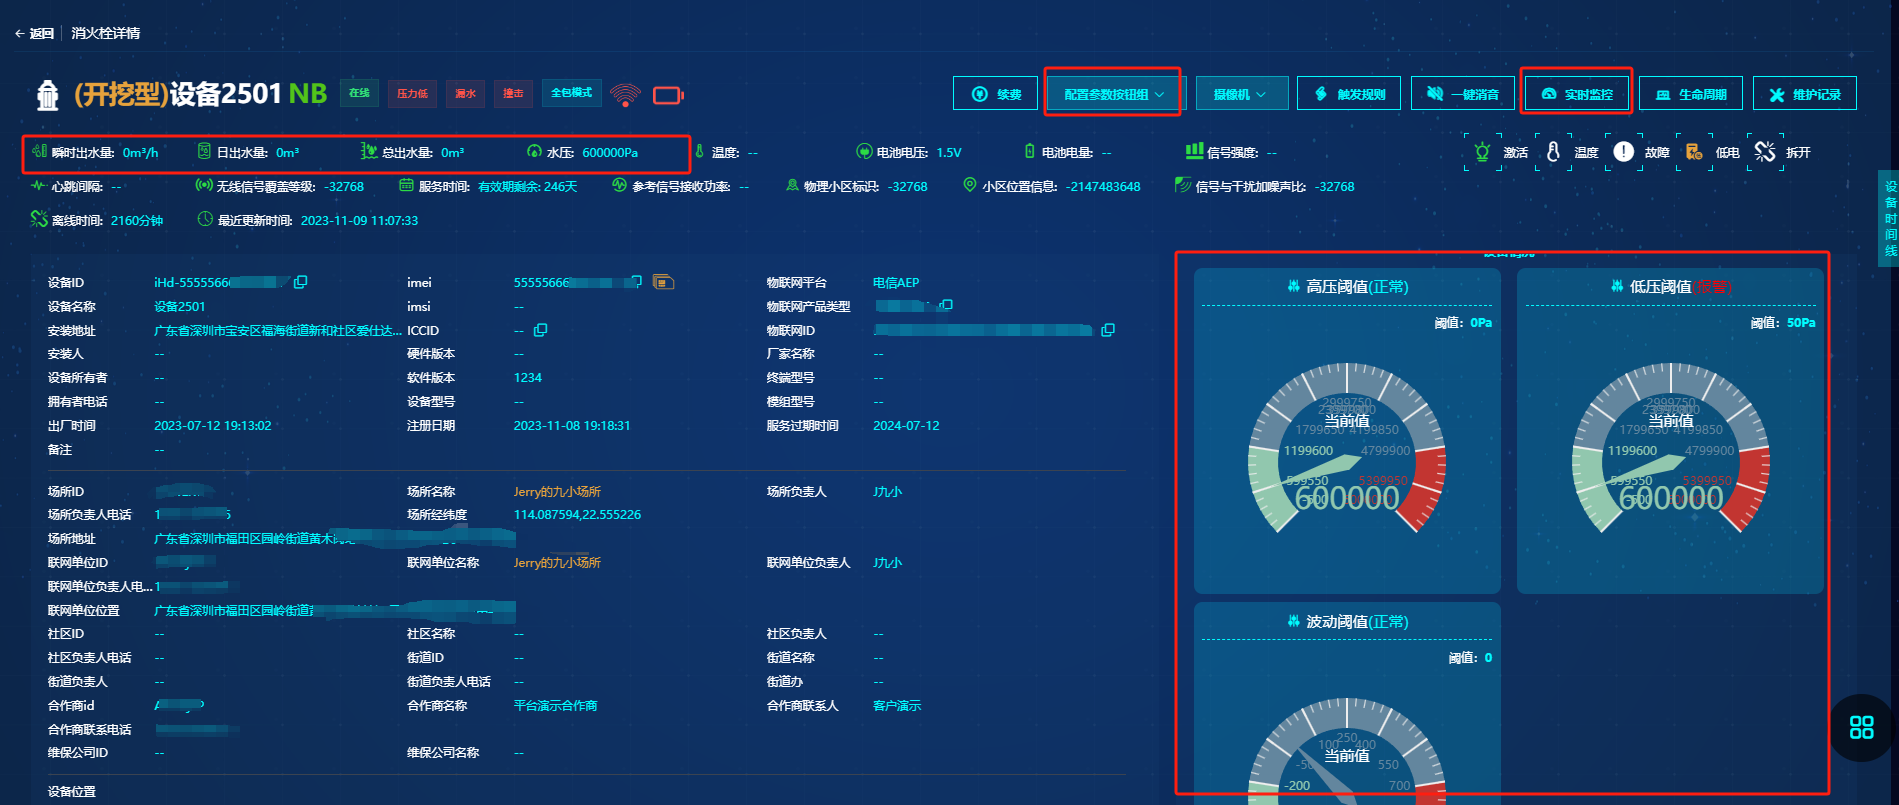Click the 撞击 alarm tag

click(513, 93)
